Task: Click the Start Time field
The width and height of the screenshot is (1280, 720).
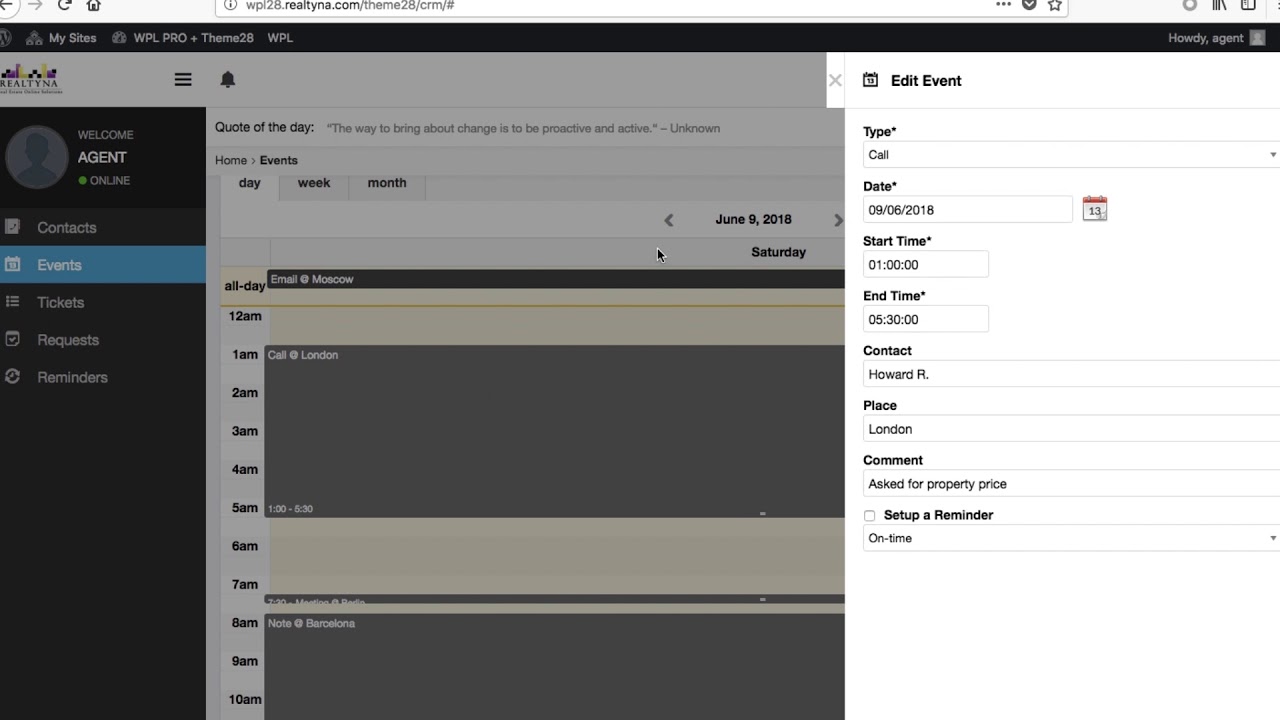Action: tap(926, 265)
